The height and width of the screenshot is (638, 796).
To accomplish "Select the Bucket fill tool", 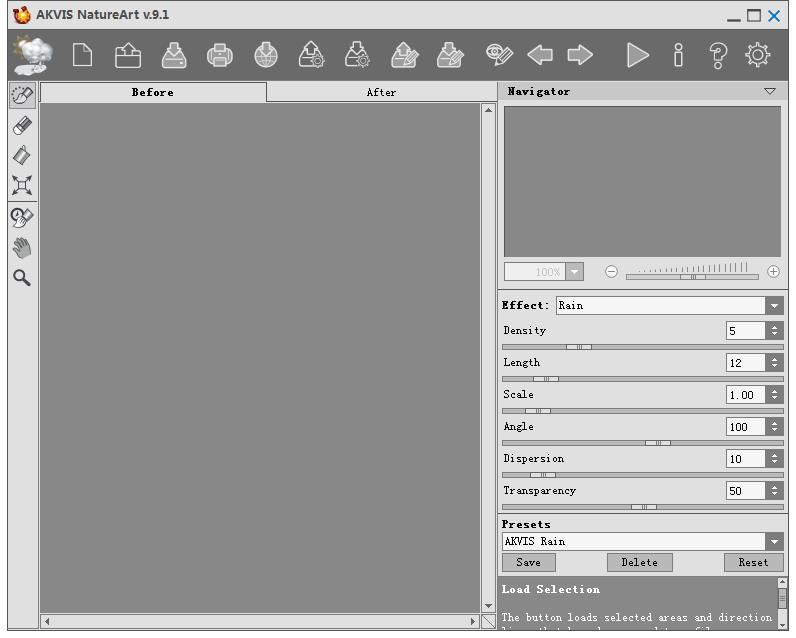I will click(22, 155).
